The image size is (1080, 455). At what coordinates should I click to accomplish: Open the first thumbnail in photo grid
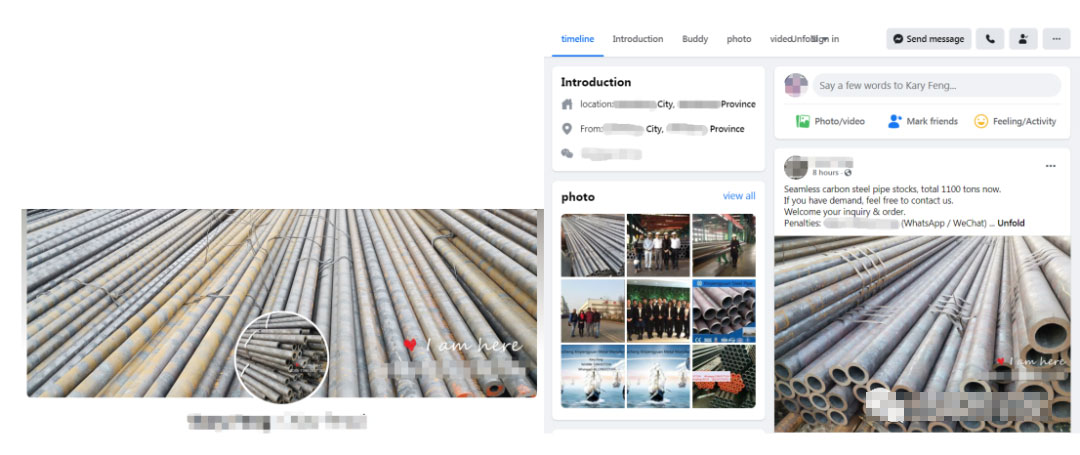(x=592, y=245)
